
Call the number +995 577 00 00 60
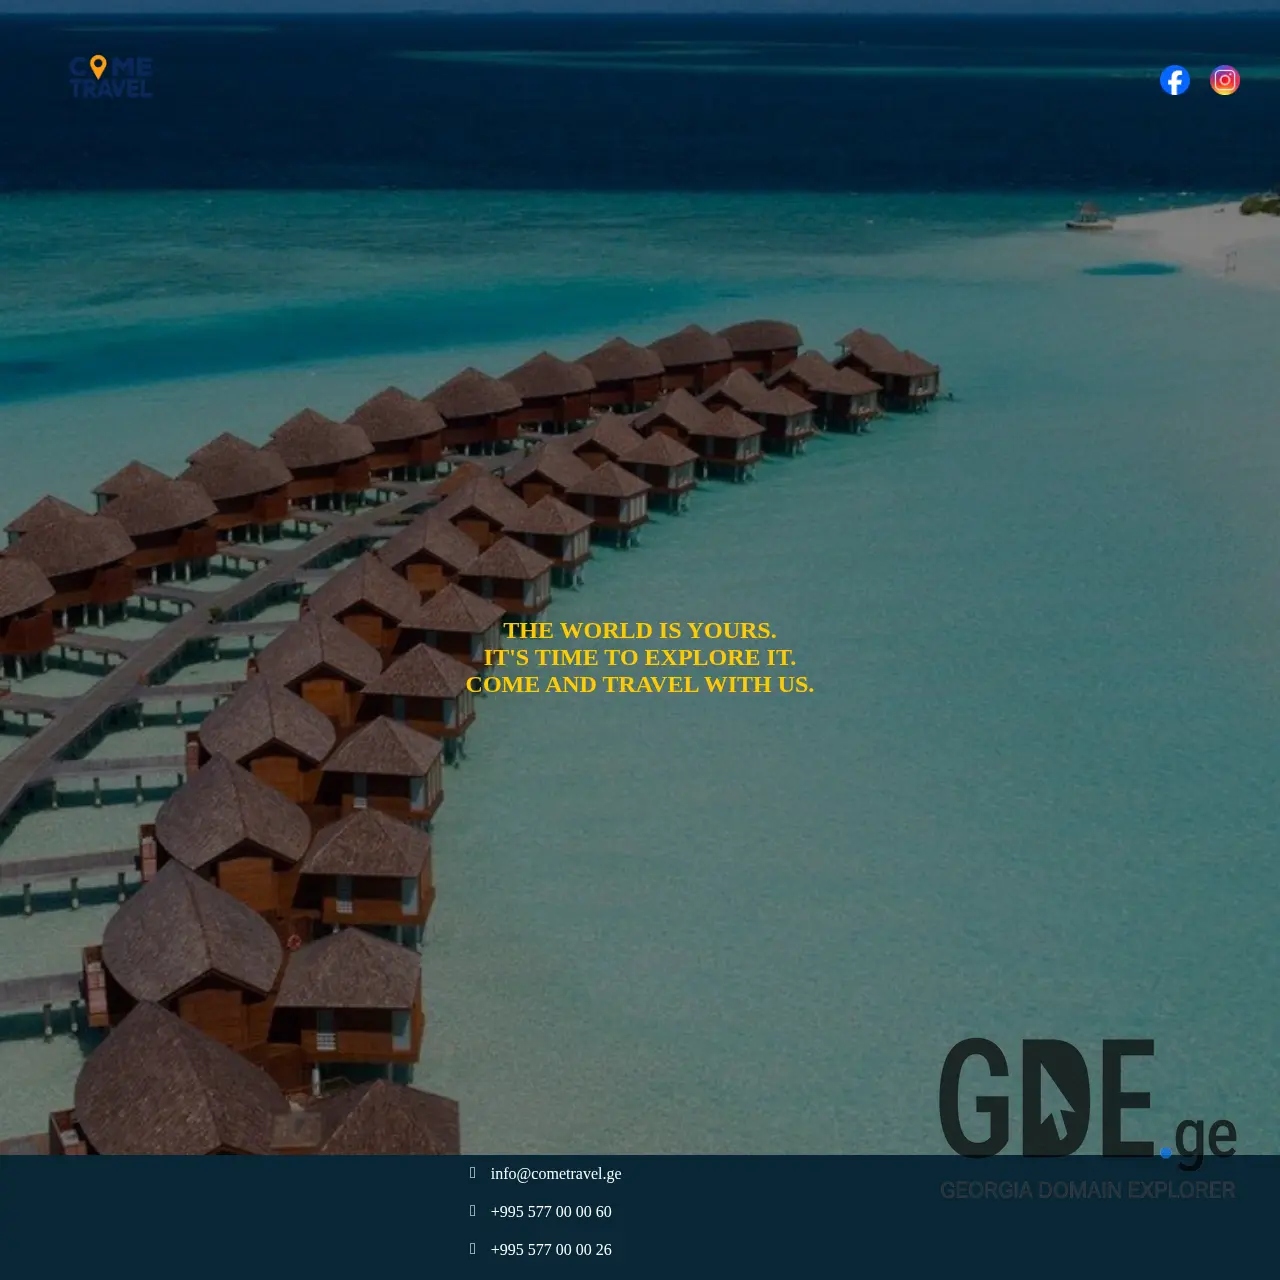[x=551, y=1211]
